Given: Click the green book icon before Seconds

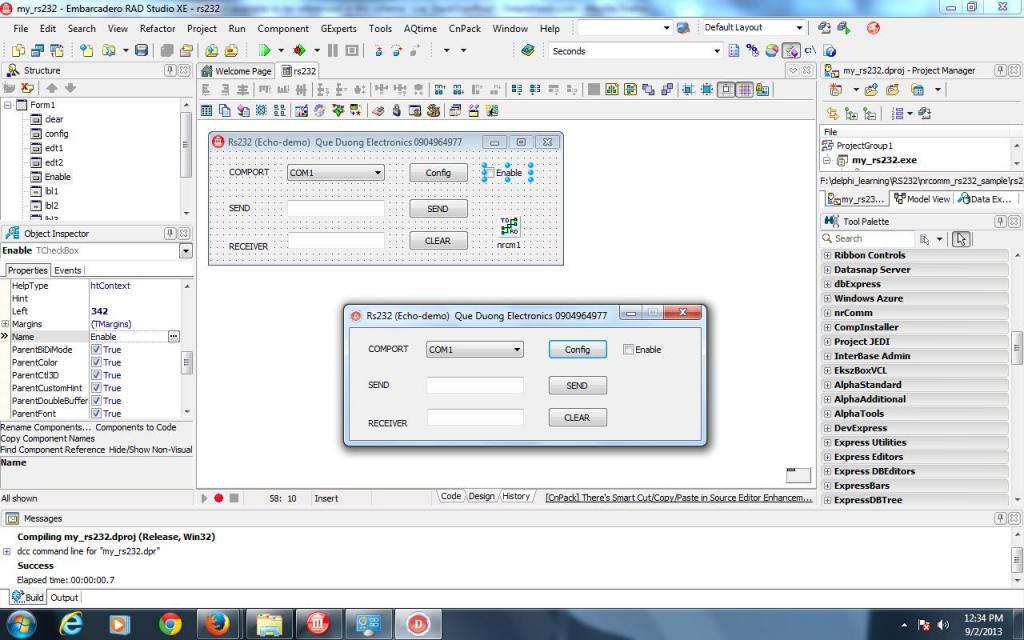Looking at the screenshot, I should tap(528, 50).
